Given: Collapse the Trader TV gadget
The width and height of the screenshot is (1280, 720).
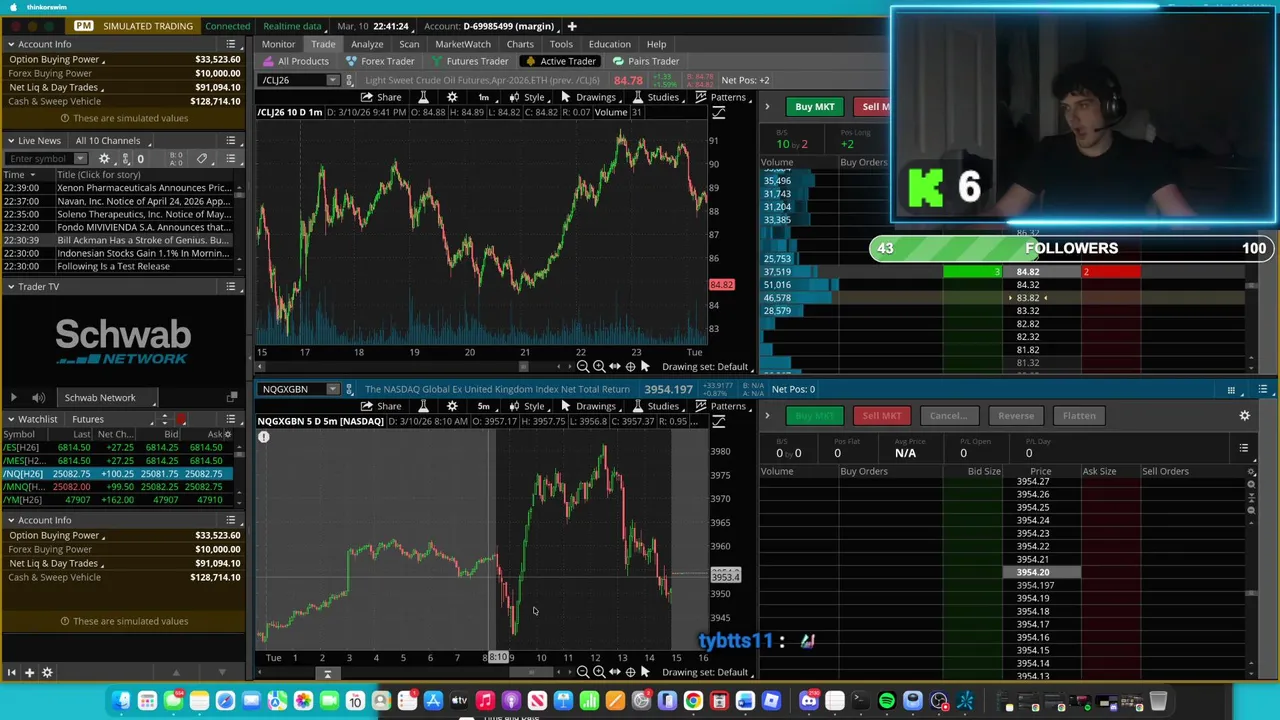Looking at the screenshot, I should coord(10,286).
